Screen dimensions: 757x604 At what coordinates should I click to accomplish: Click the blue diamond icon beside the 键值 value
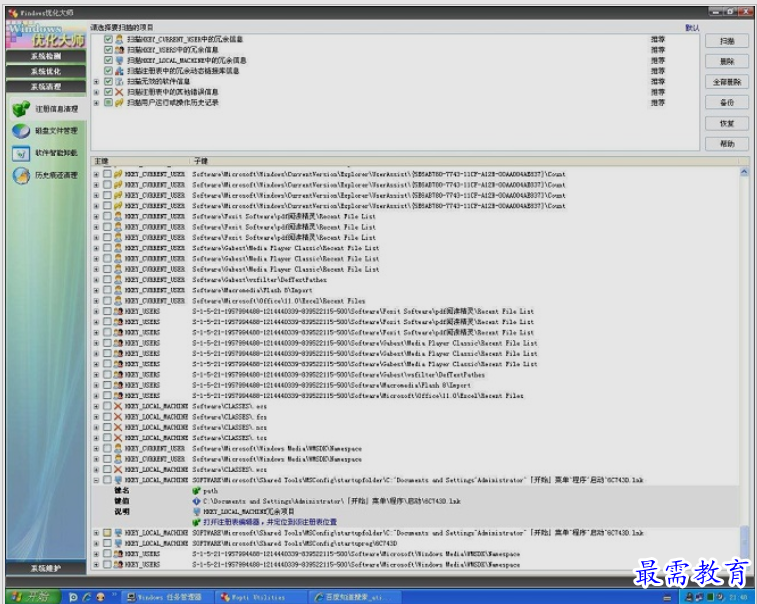(x=196, y=501)
